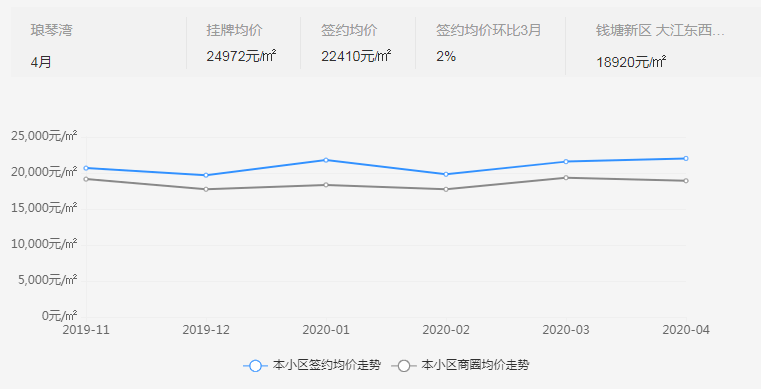761x389 pixels.
Task: Click the blue legend circle marker
Action: (255, 366)
